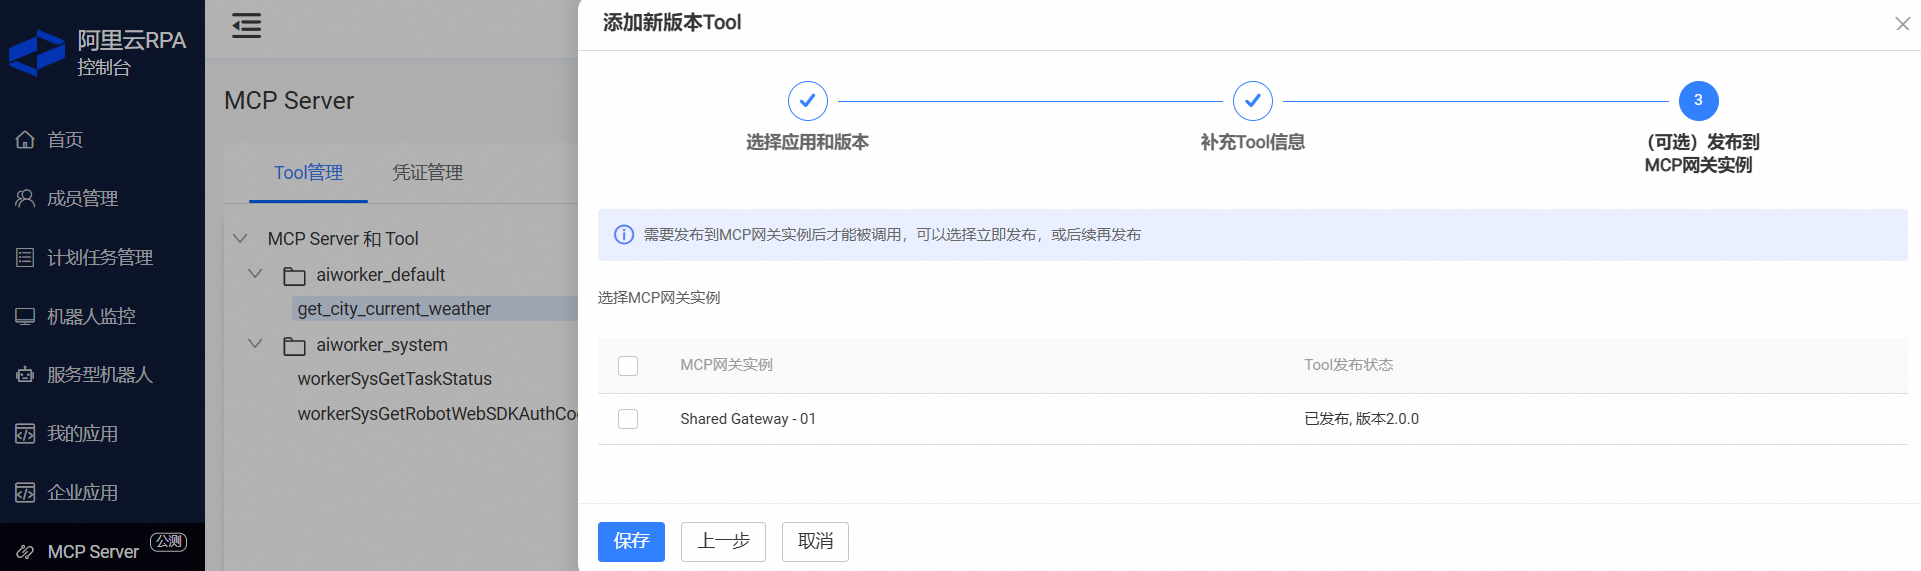The image size is (1921, 571).
Task: Check the Shared Gateway - 01 checkbox
Action: tap(628, 419)
